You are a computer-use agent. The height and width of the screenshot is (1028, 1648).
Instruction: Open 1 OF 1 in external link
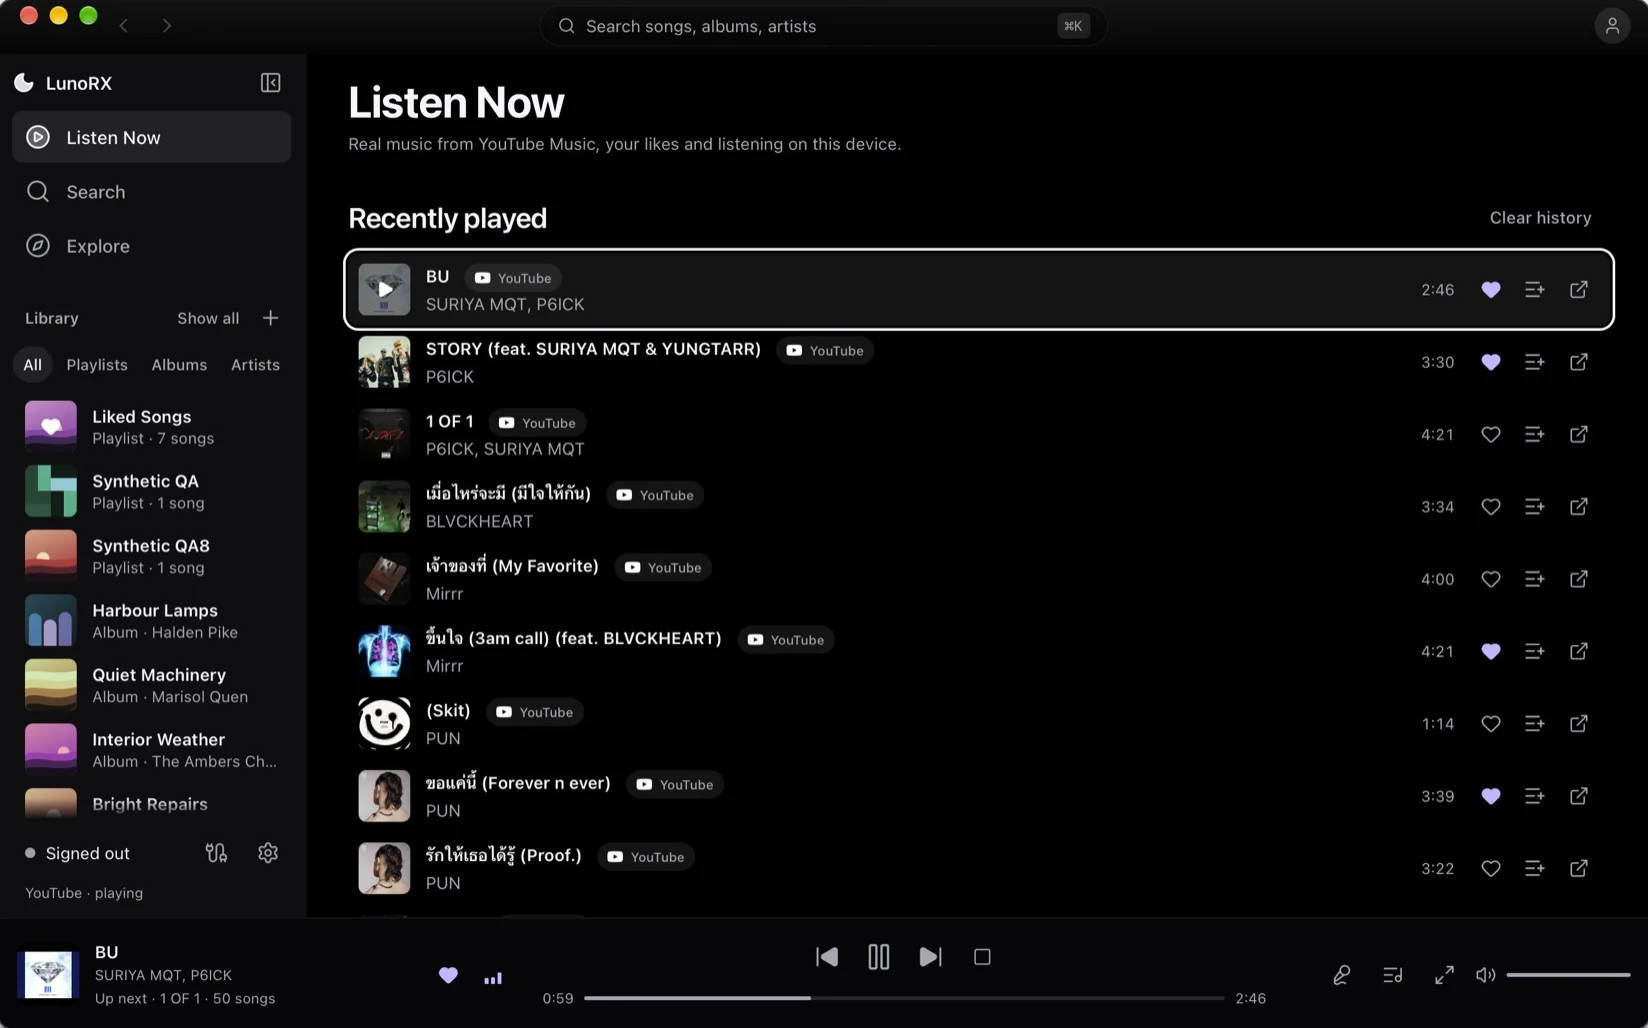[1578, 434]
